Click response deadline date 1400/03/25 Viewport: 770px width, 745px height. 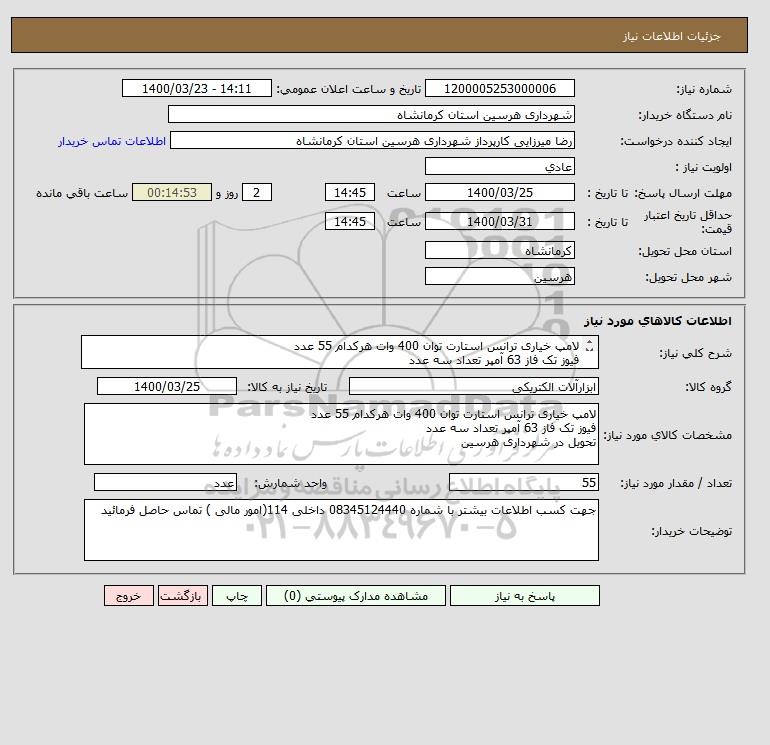(499, 193)
